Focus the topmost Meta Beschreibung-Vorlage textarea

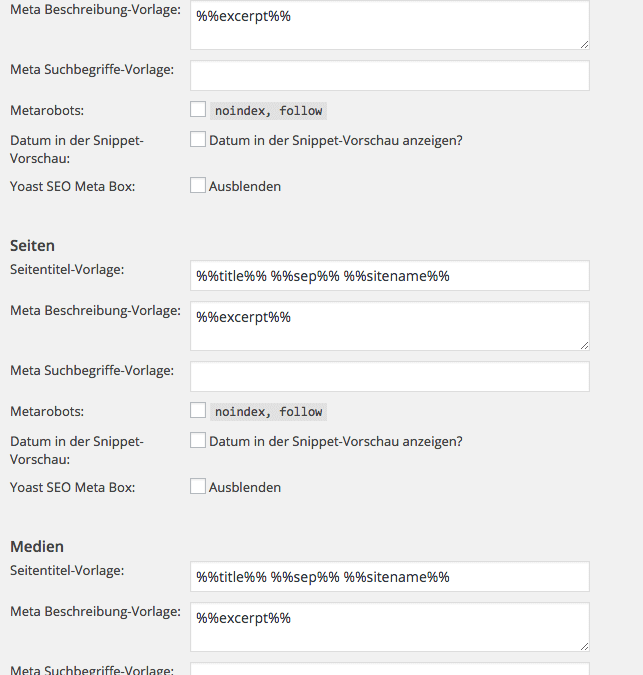(x=389, y=25)
